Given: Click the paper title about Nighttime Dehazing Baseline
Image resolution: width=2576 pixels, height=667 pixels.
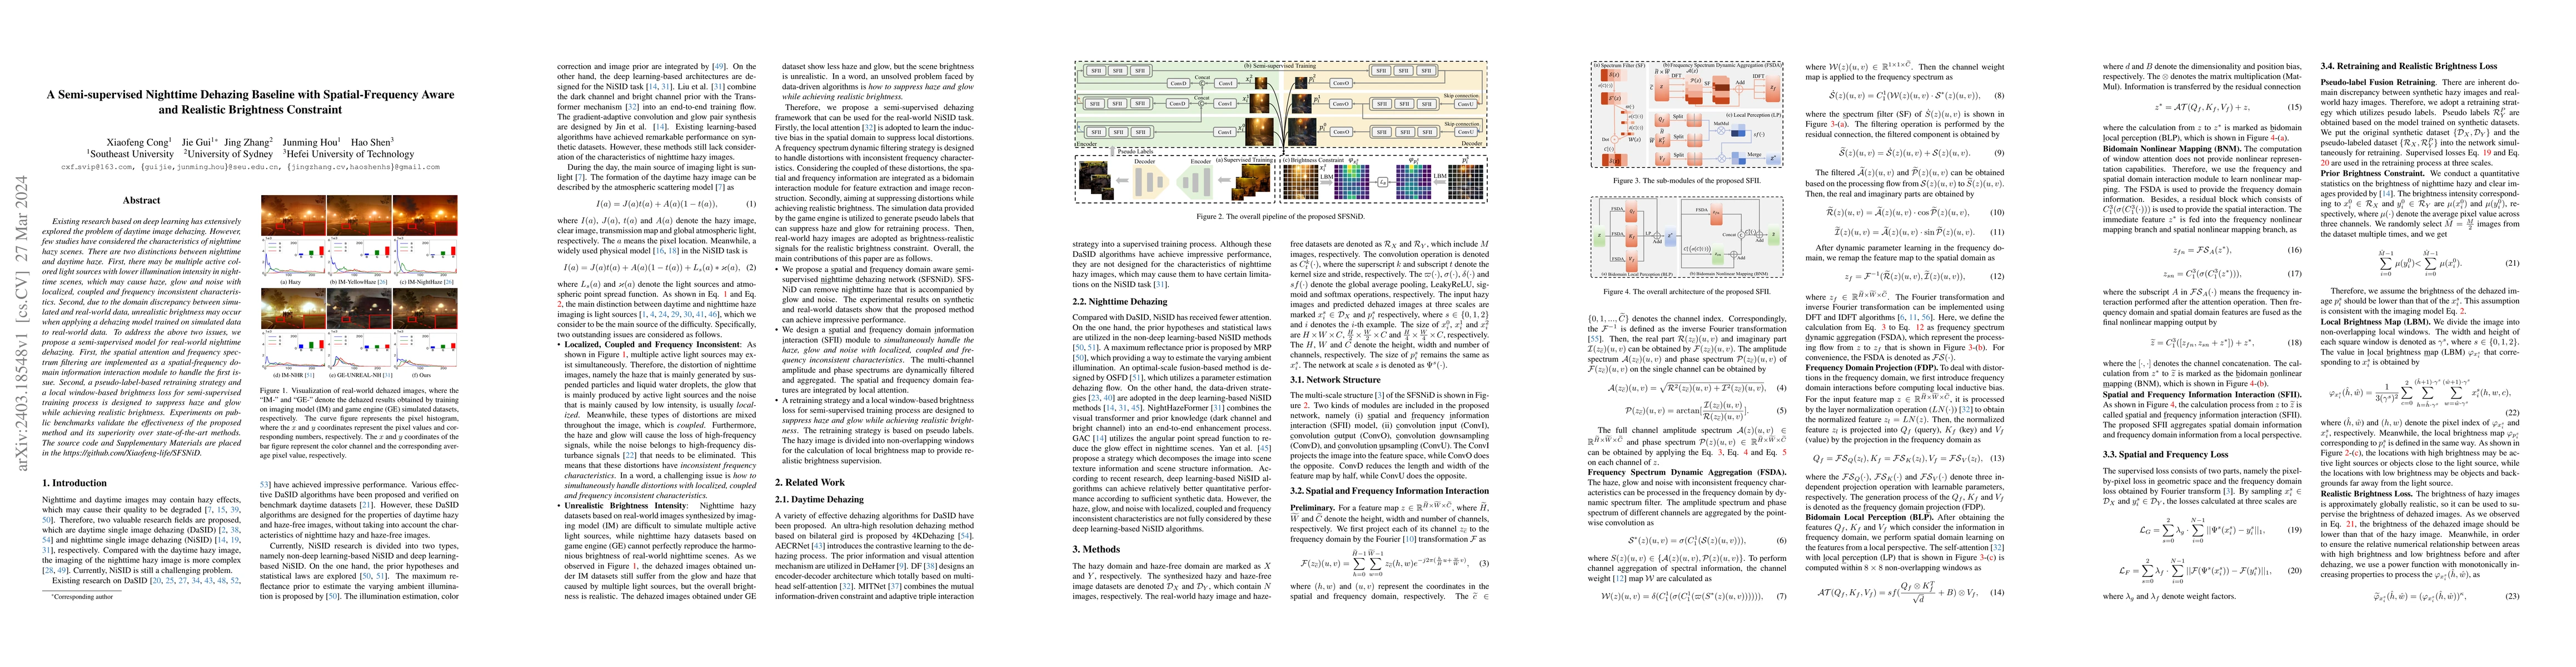Looking at the screenshot, I should (x=250, y=102).
